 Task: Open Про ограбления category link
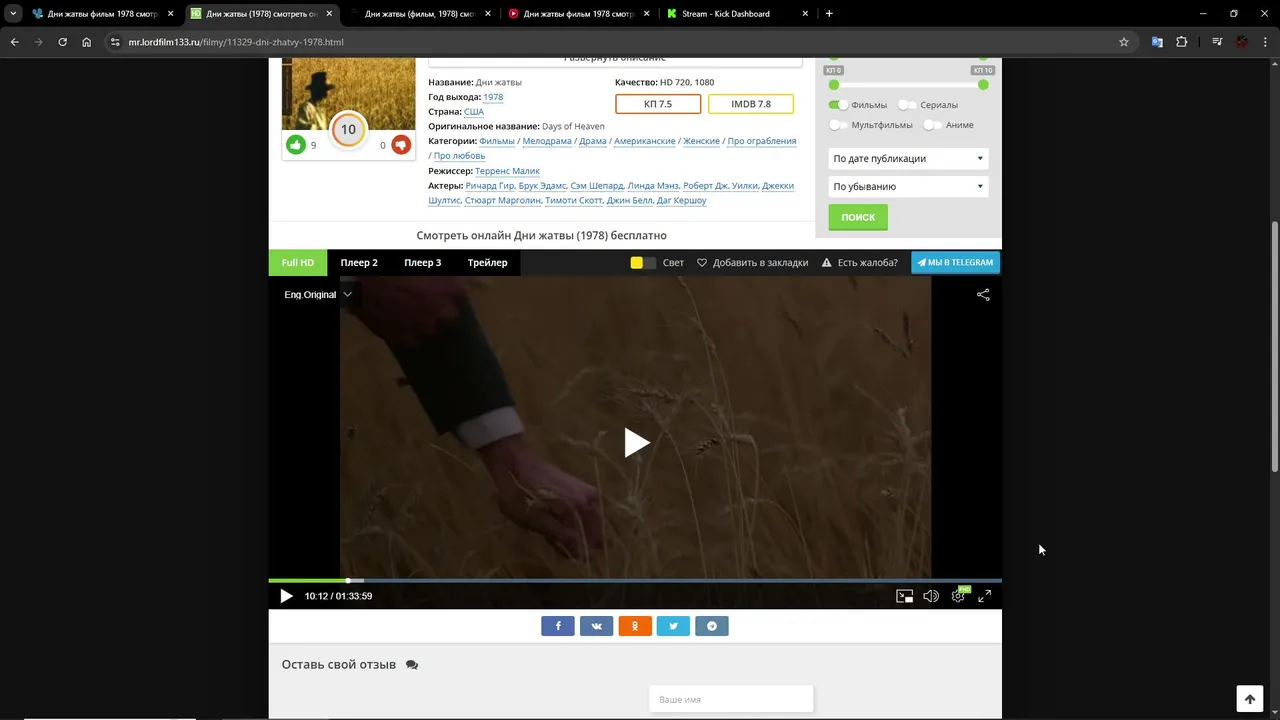click(762, 141)
